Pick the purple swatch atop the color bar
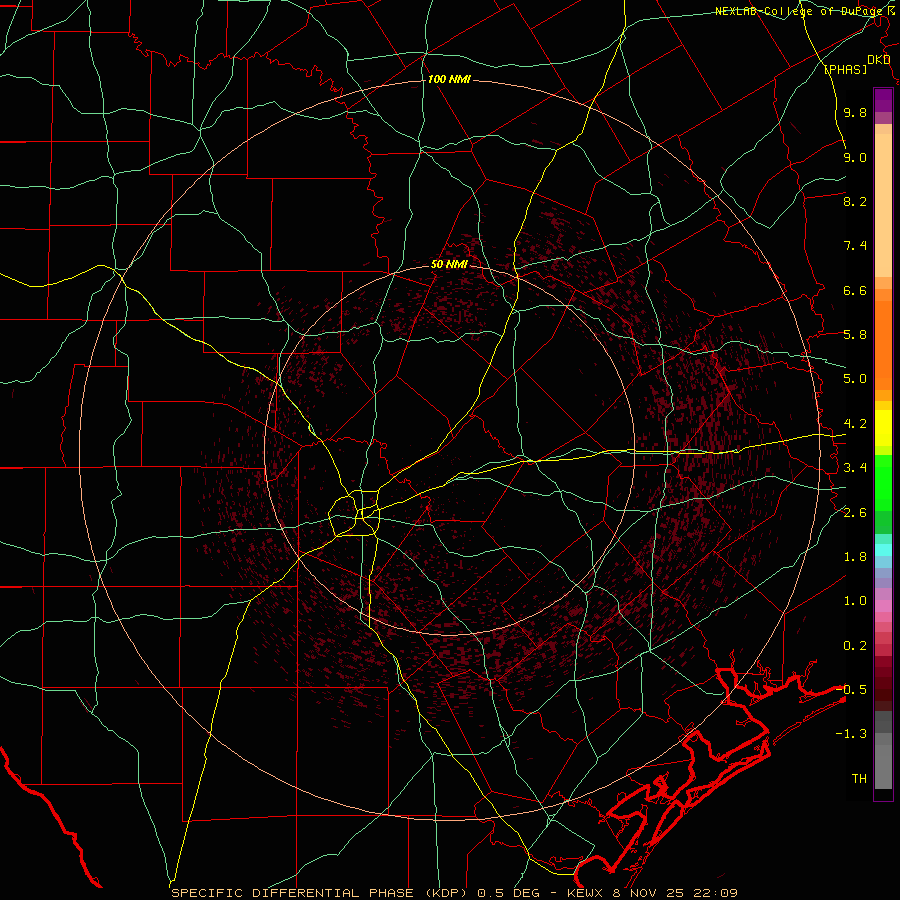The height and width of the screenshot is (900, 900). pyautogui.click(x=883, y=100)
